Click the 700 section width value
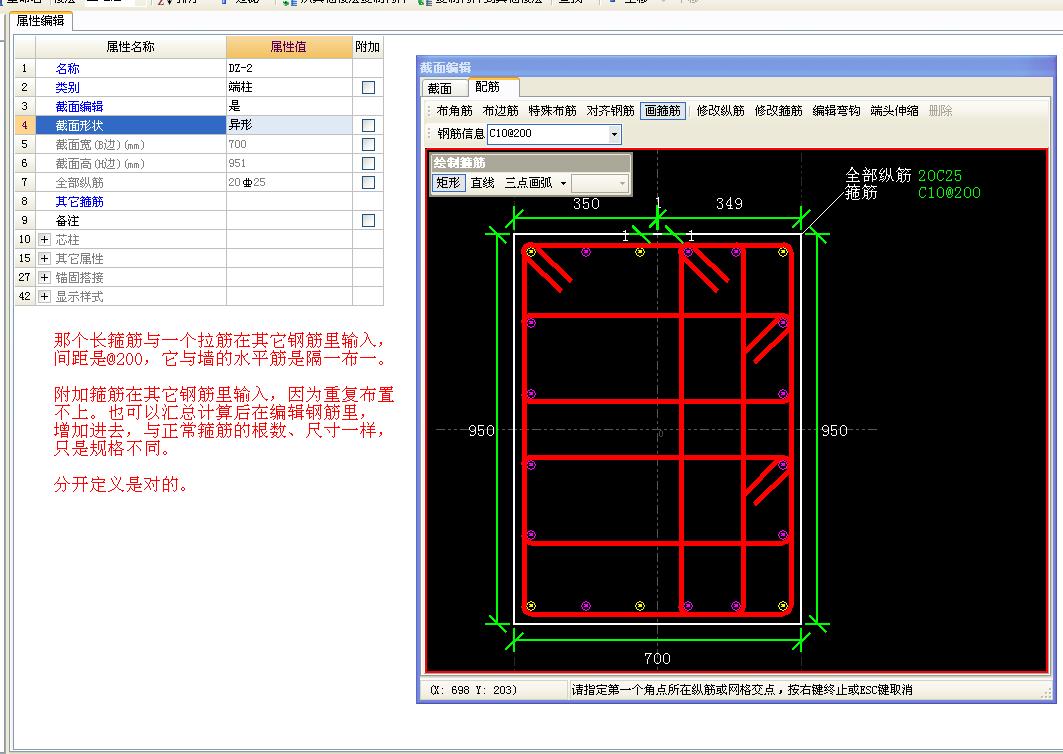This screenshot has height=754, width=1063. coord(289,144)
